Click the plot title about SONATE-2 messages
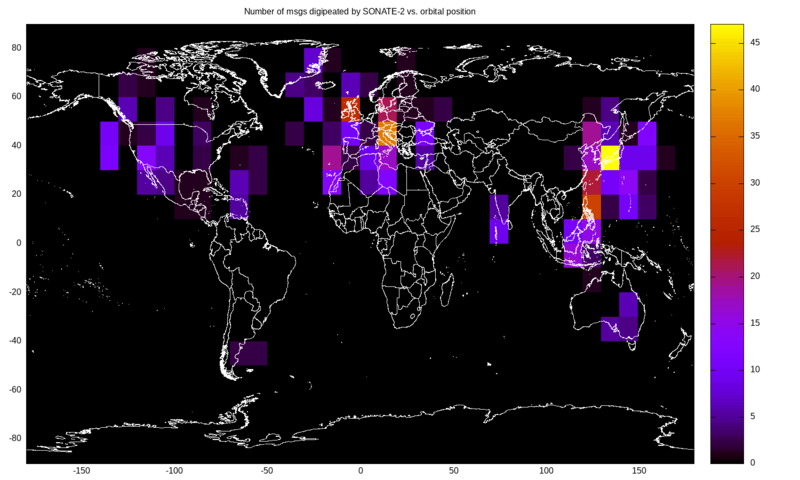This screenshot has width=800, height=480. point(360,11)
